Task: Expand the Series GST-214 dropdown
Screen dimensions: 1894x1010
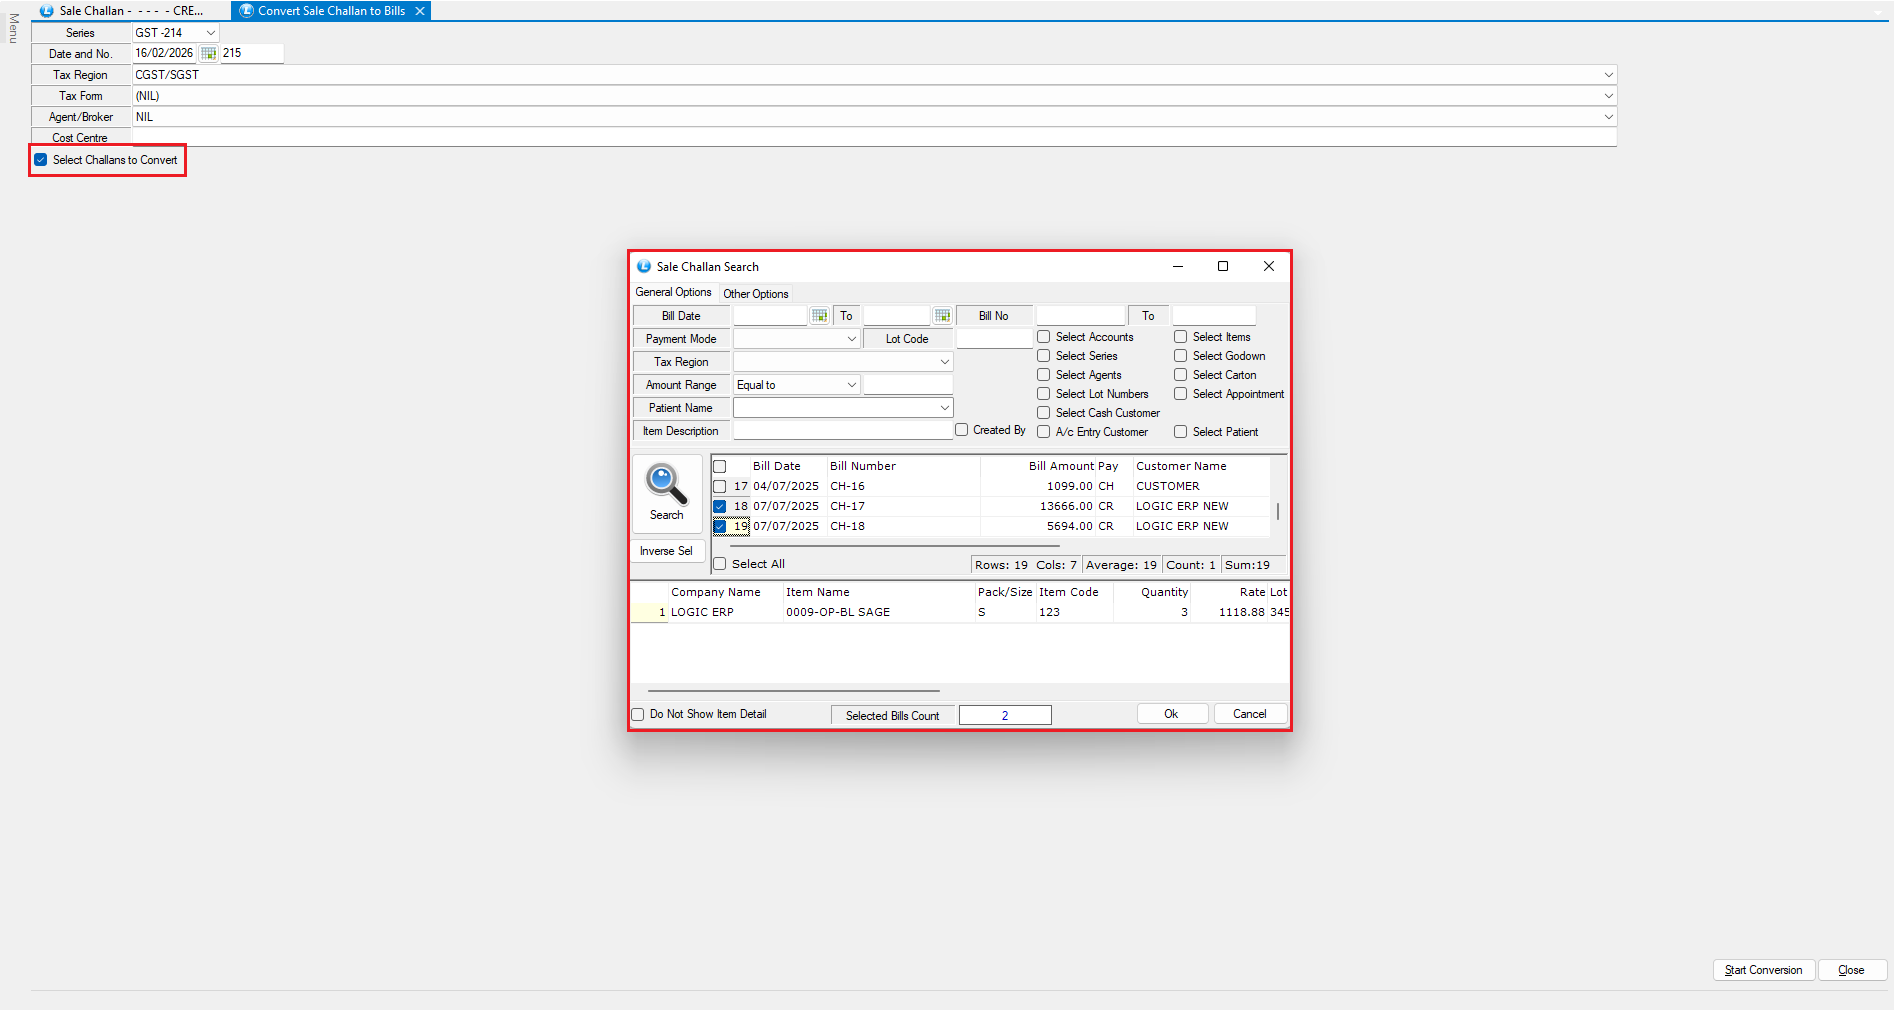Action: 210,33
